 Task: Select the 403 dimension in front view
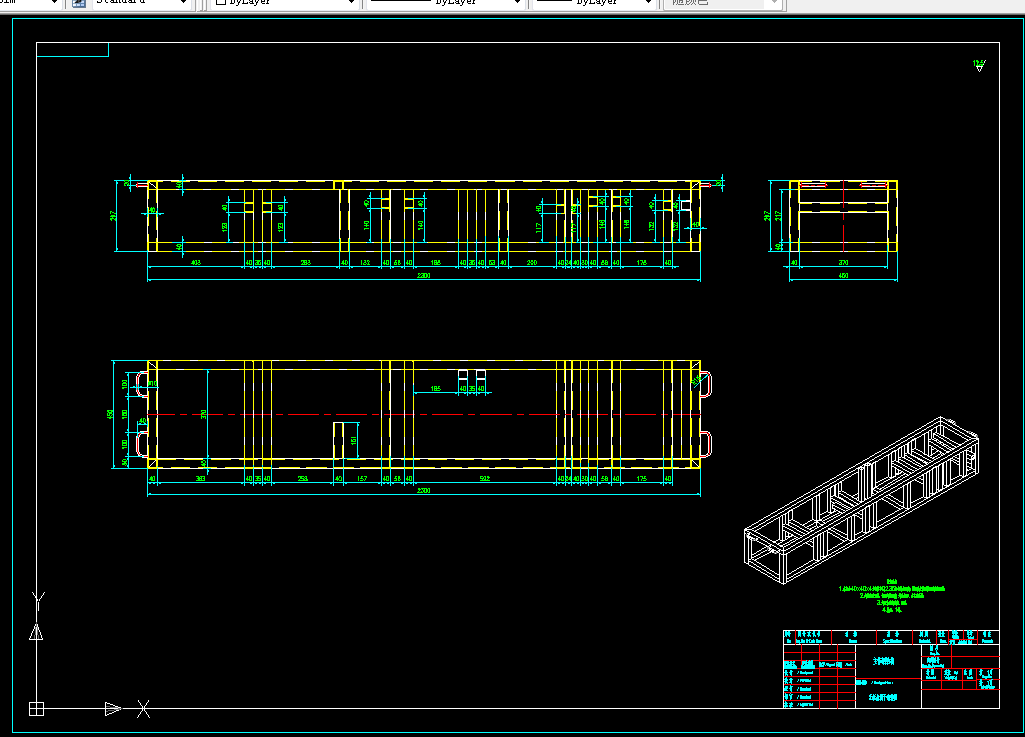tap(195, 263)
